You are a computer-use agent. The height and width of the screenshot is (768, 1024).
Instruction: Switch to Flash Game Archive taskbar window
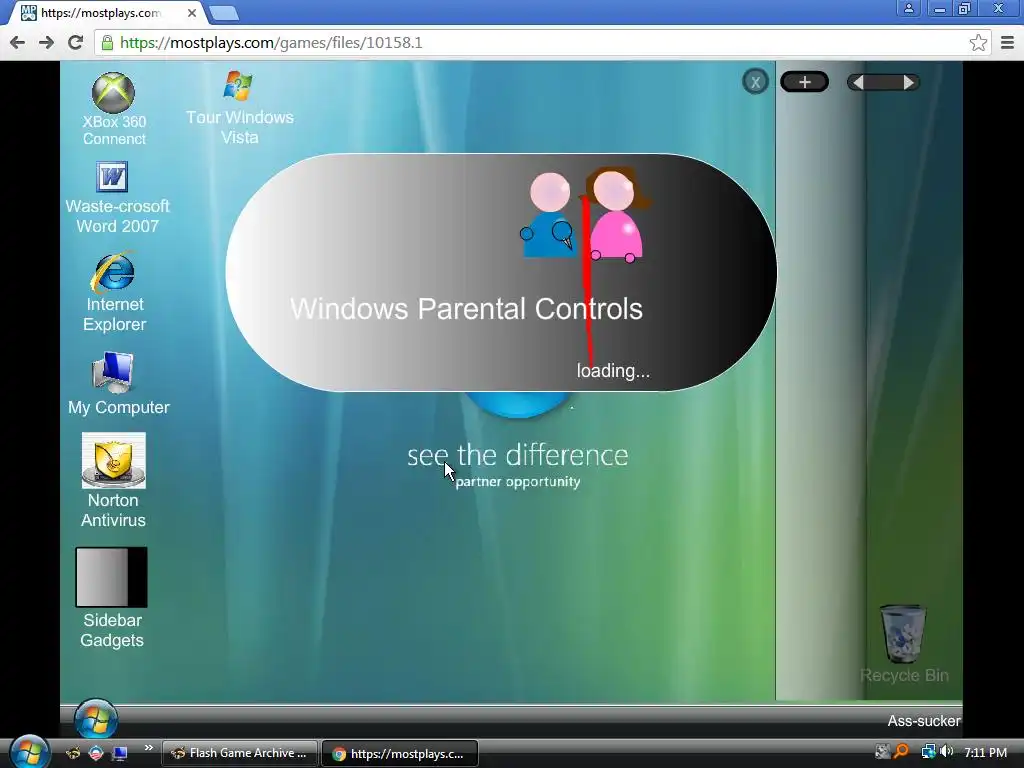(240, 753)
